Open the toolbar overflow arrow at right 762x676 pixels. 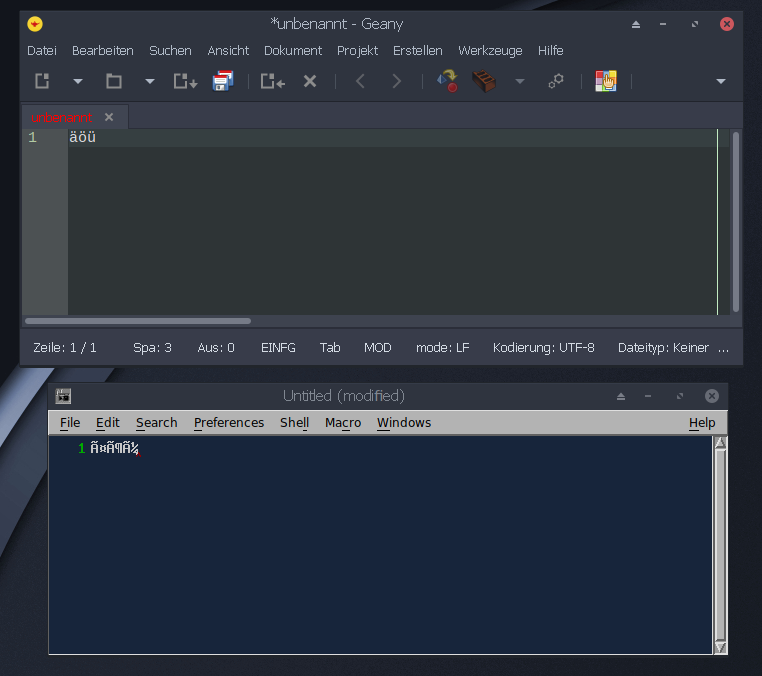(x=721, y=82)
